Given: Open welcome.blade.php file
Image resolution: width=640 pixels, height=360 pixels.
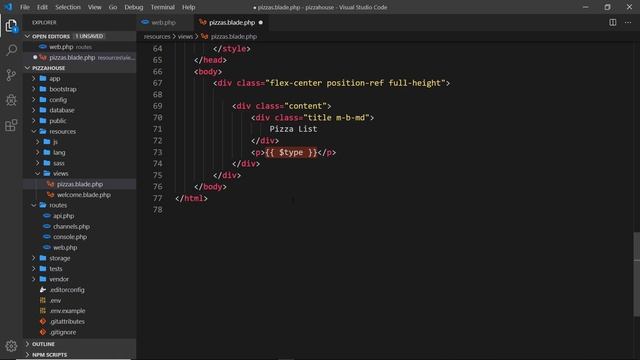Looking at the screenshot, I should pyautogui.click(x=79, y=195).
